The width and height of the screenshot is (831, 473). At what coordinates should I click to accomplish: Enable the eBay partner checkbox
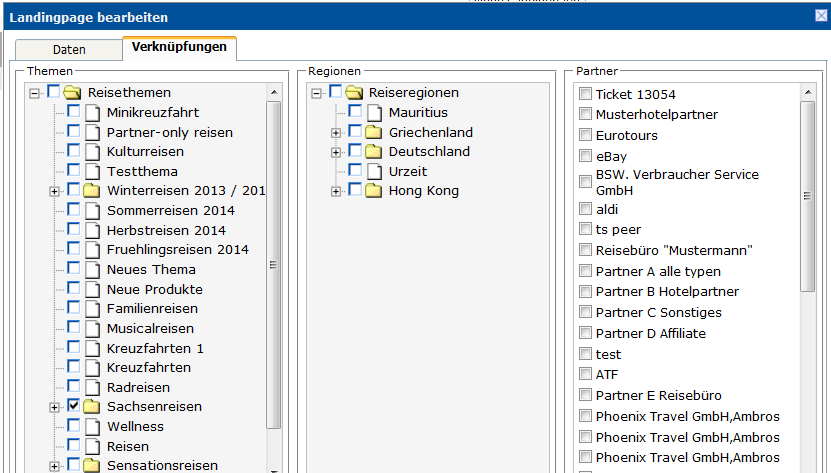[585, 156]
